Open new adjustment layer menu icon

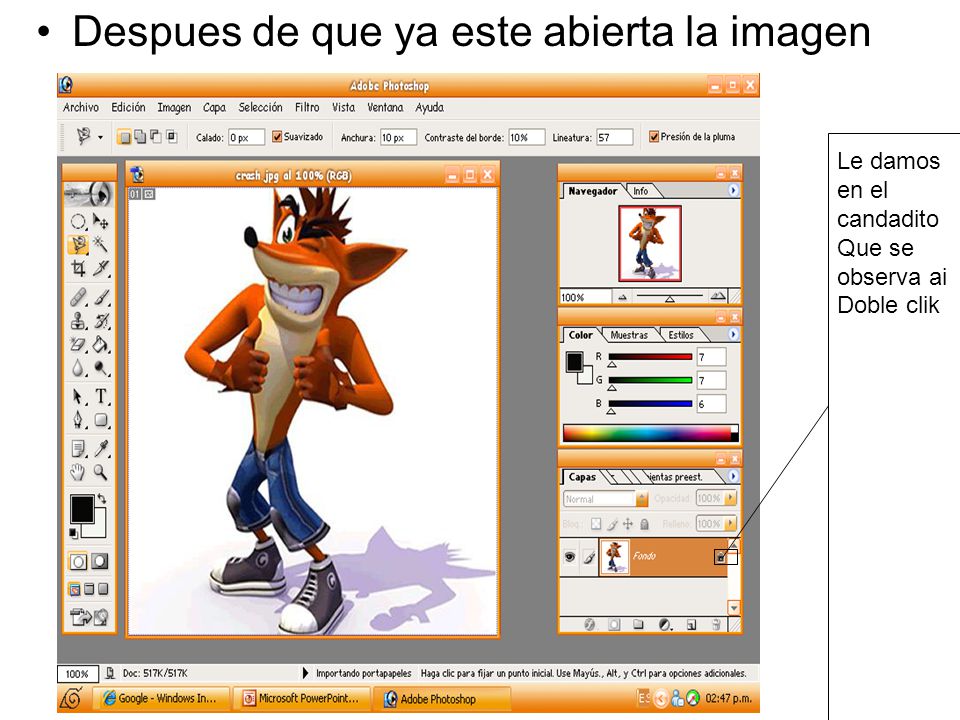[x=665, y=625]
